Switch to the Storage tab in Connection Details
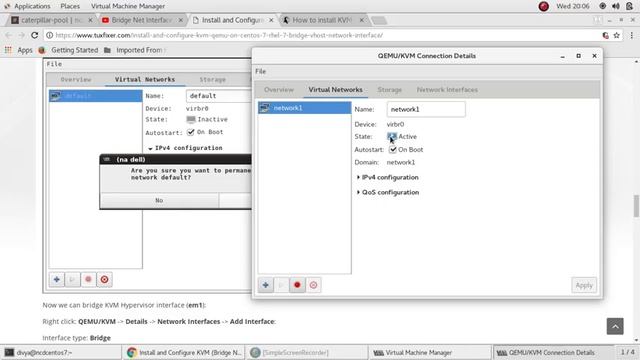The width and height of the screenshot is (640, 360). pyautogui.click(x=389, y=89)
